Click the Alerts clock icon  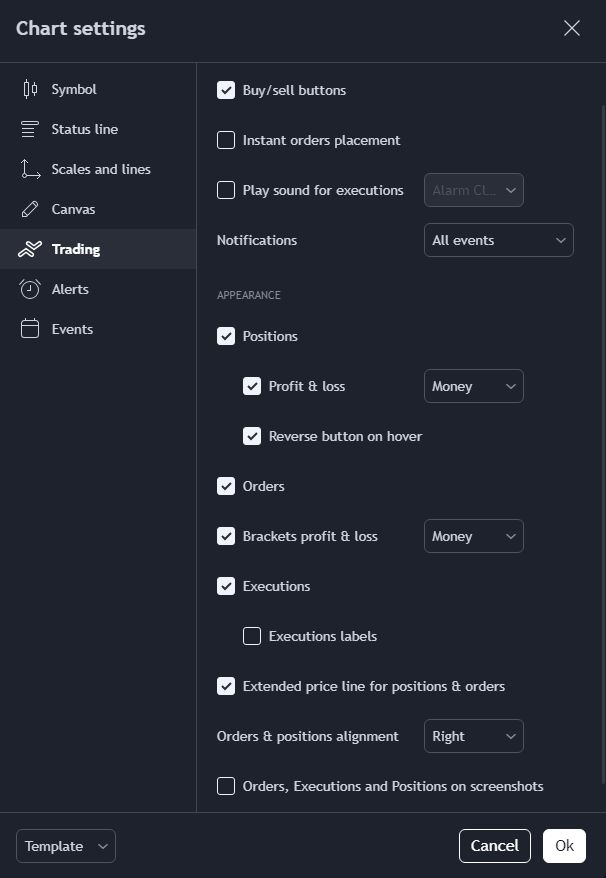(x=30, y=289)
